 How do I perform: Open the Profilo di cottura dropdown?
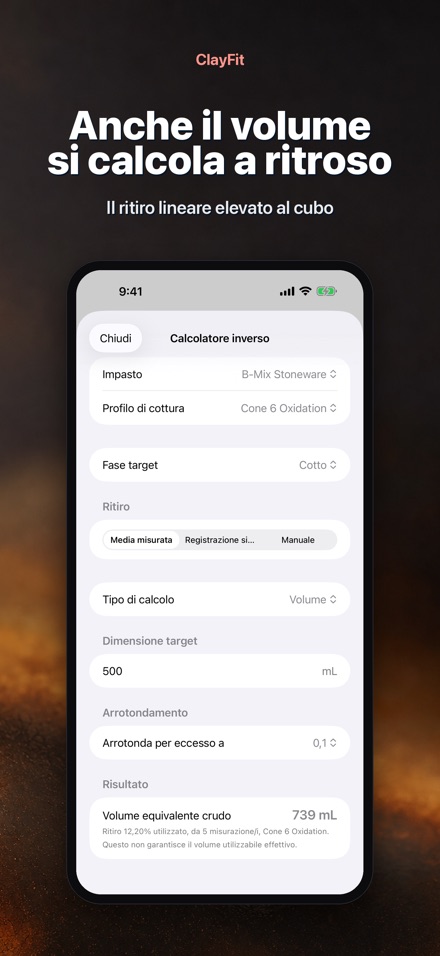click(219, 408)
